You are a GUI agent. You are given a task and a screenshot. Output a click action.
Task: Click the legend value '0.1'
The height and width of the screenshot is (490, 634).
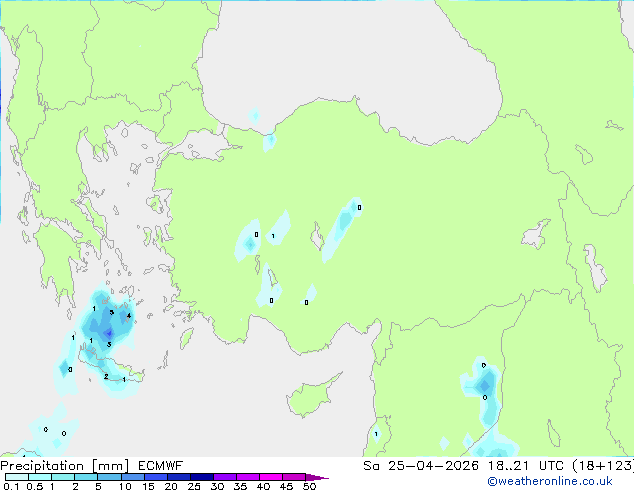tap(11, 486)
